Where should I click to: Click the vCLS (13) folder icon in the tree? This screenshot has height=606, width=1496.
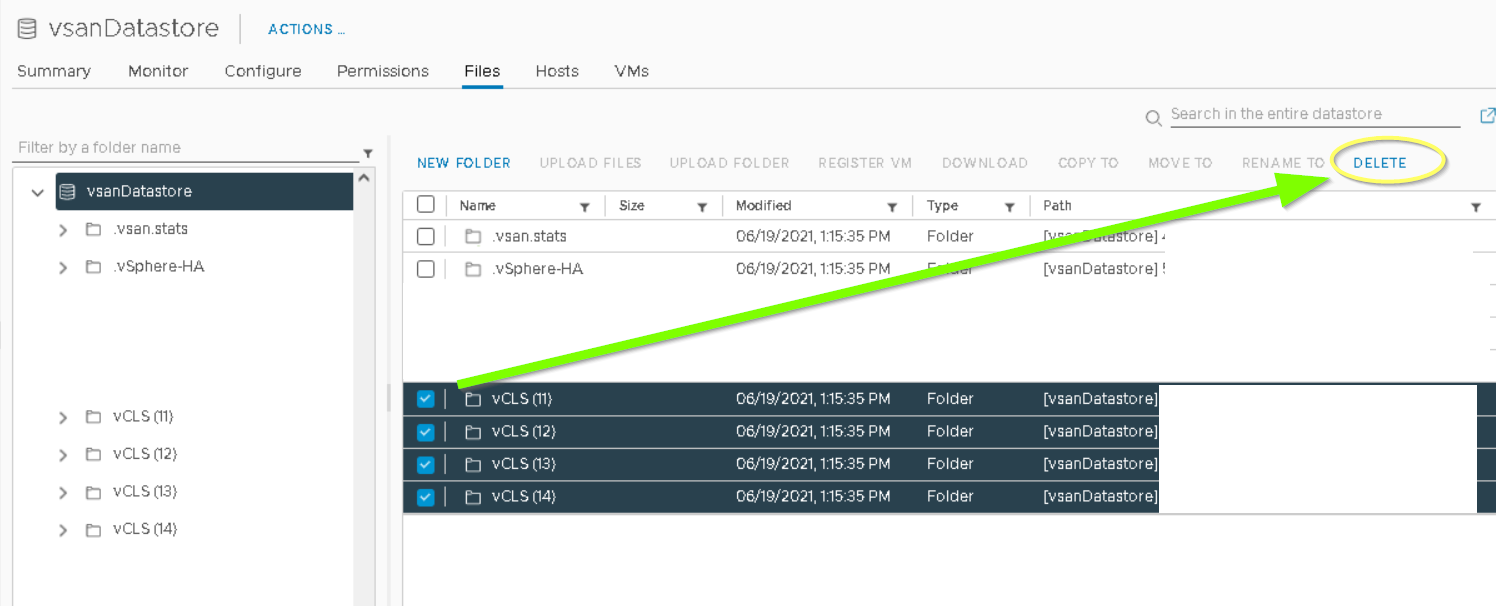pyautogui.click(x=94, y=491)
